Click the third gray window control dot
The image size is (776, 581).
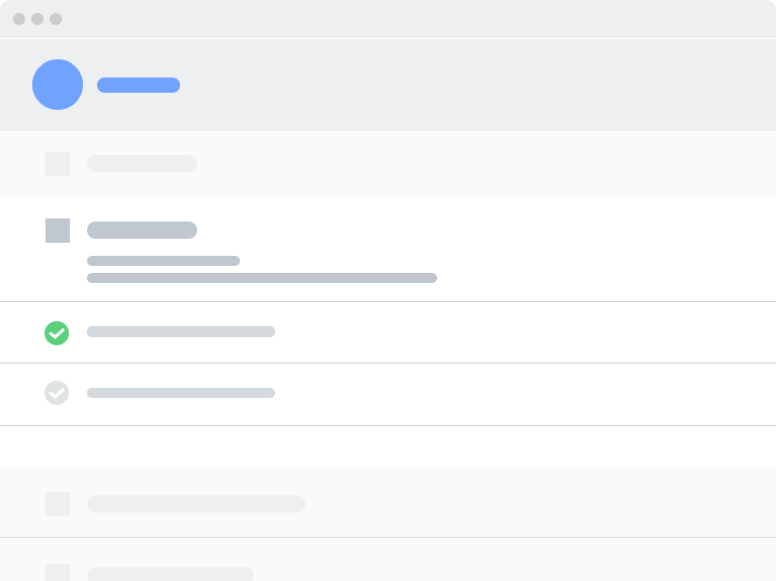[56, 19]
